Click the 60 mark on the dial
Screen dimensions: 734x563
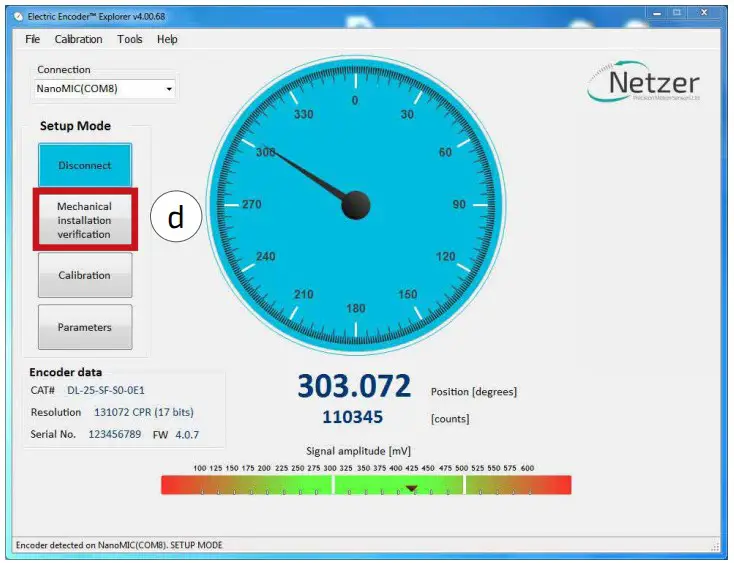click(x=445, y=153)
